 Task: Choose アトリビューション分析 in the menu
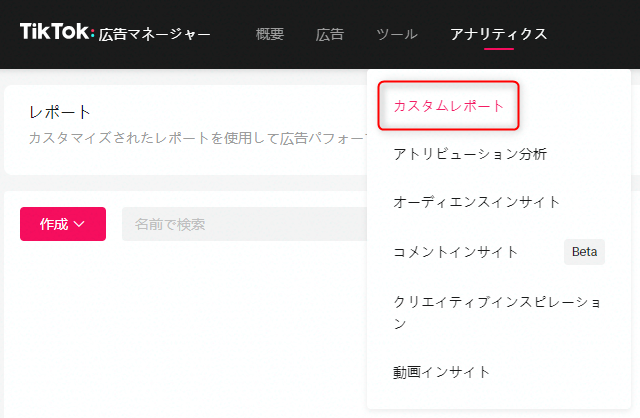(470, 154)
